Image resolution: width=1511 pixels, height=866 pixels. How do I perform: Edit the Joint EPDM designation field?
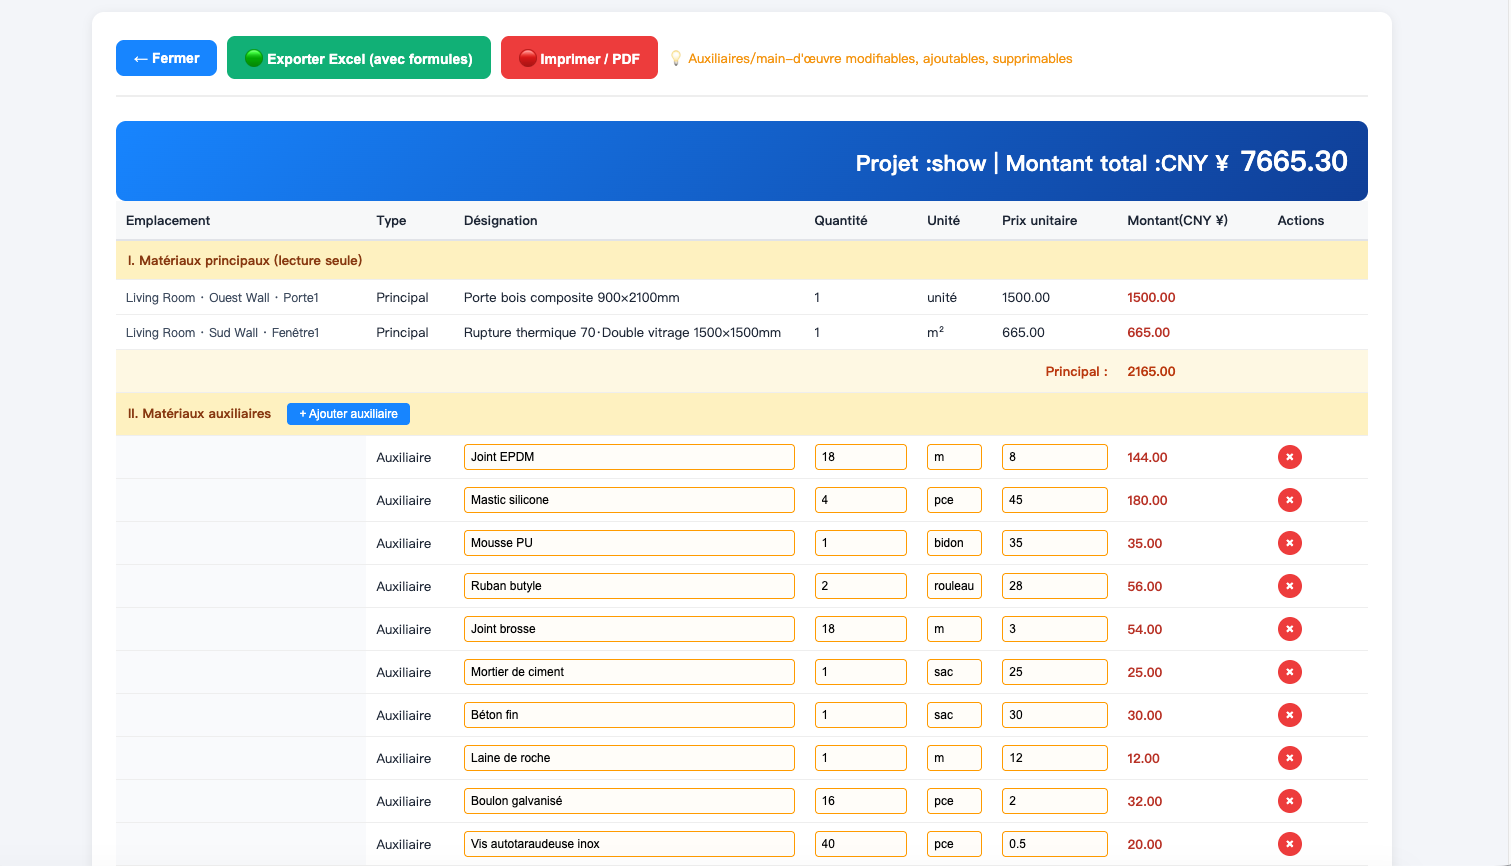[x=629, y=457]
